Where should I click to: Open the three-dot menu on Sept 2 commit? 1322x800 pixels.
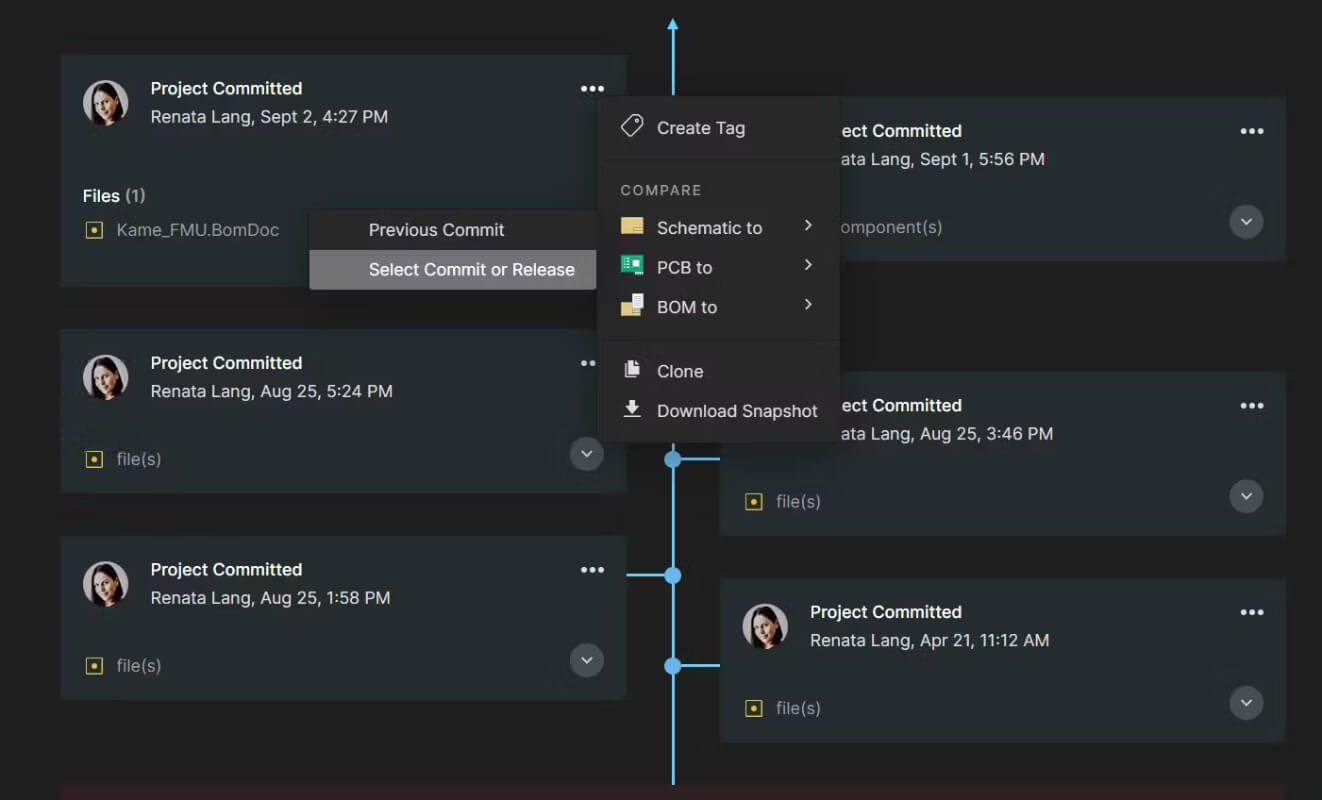pos(592,89)
